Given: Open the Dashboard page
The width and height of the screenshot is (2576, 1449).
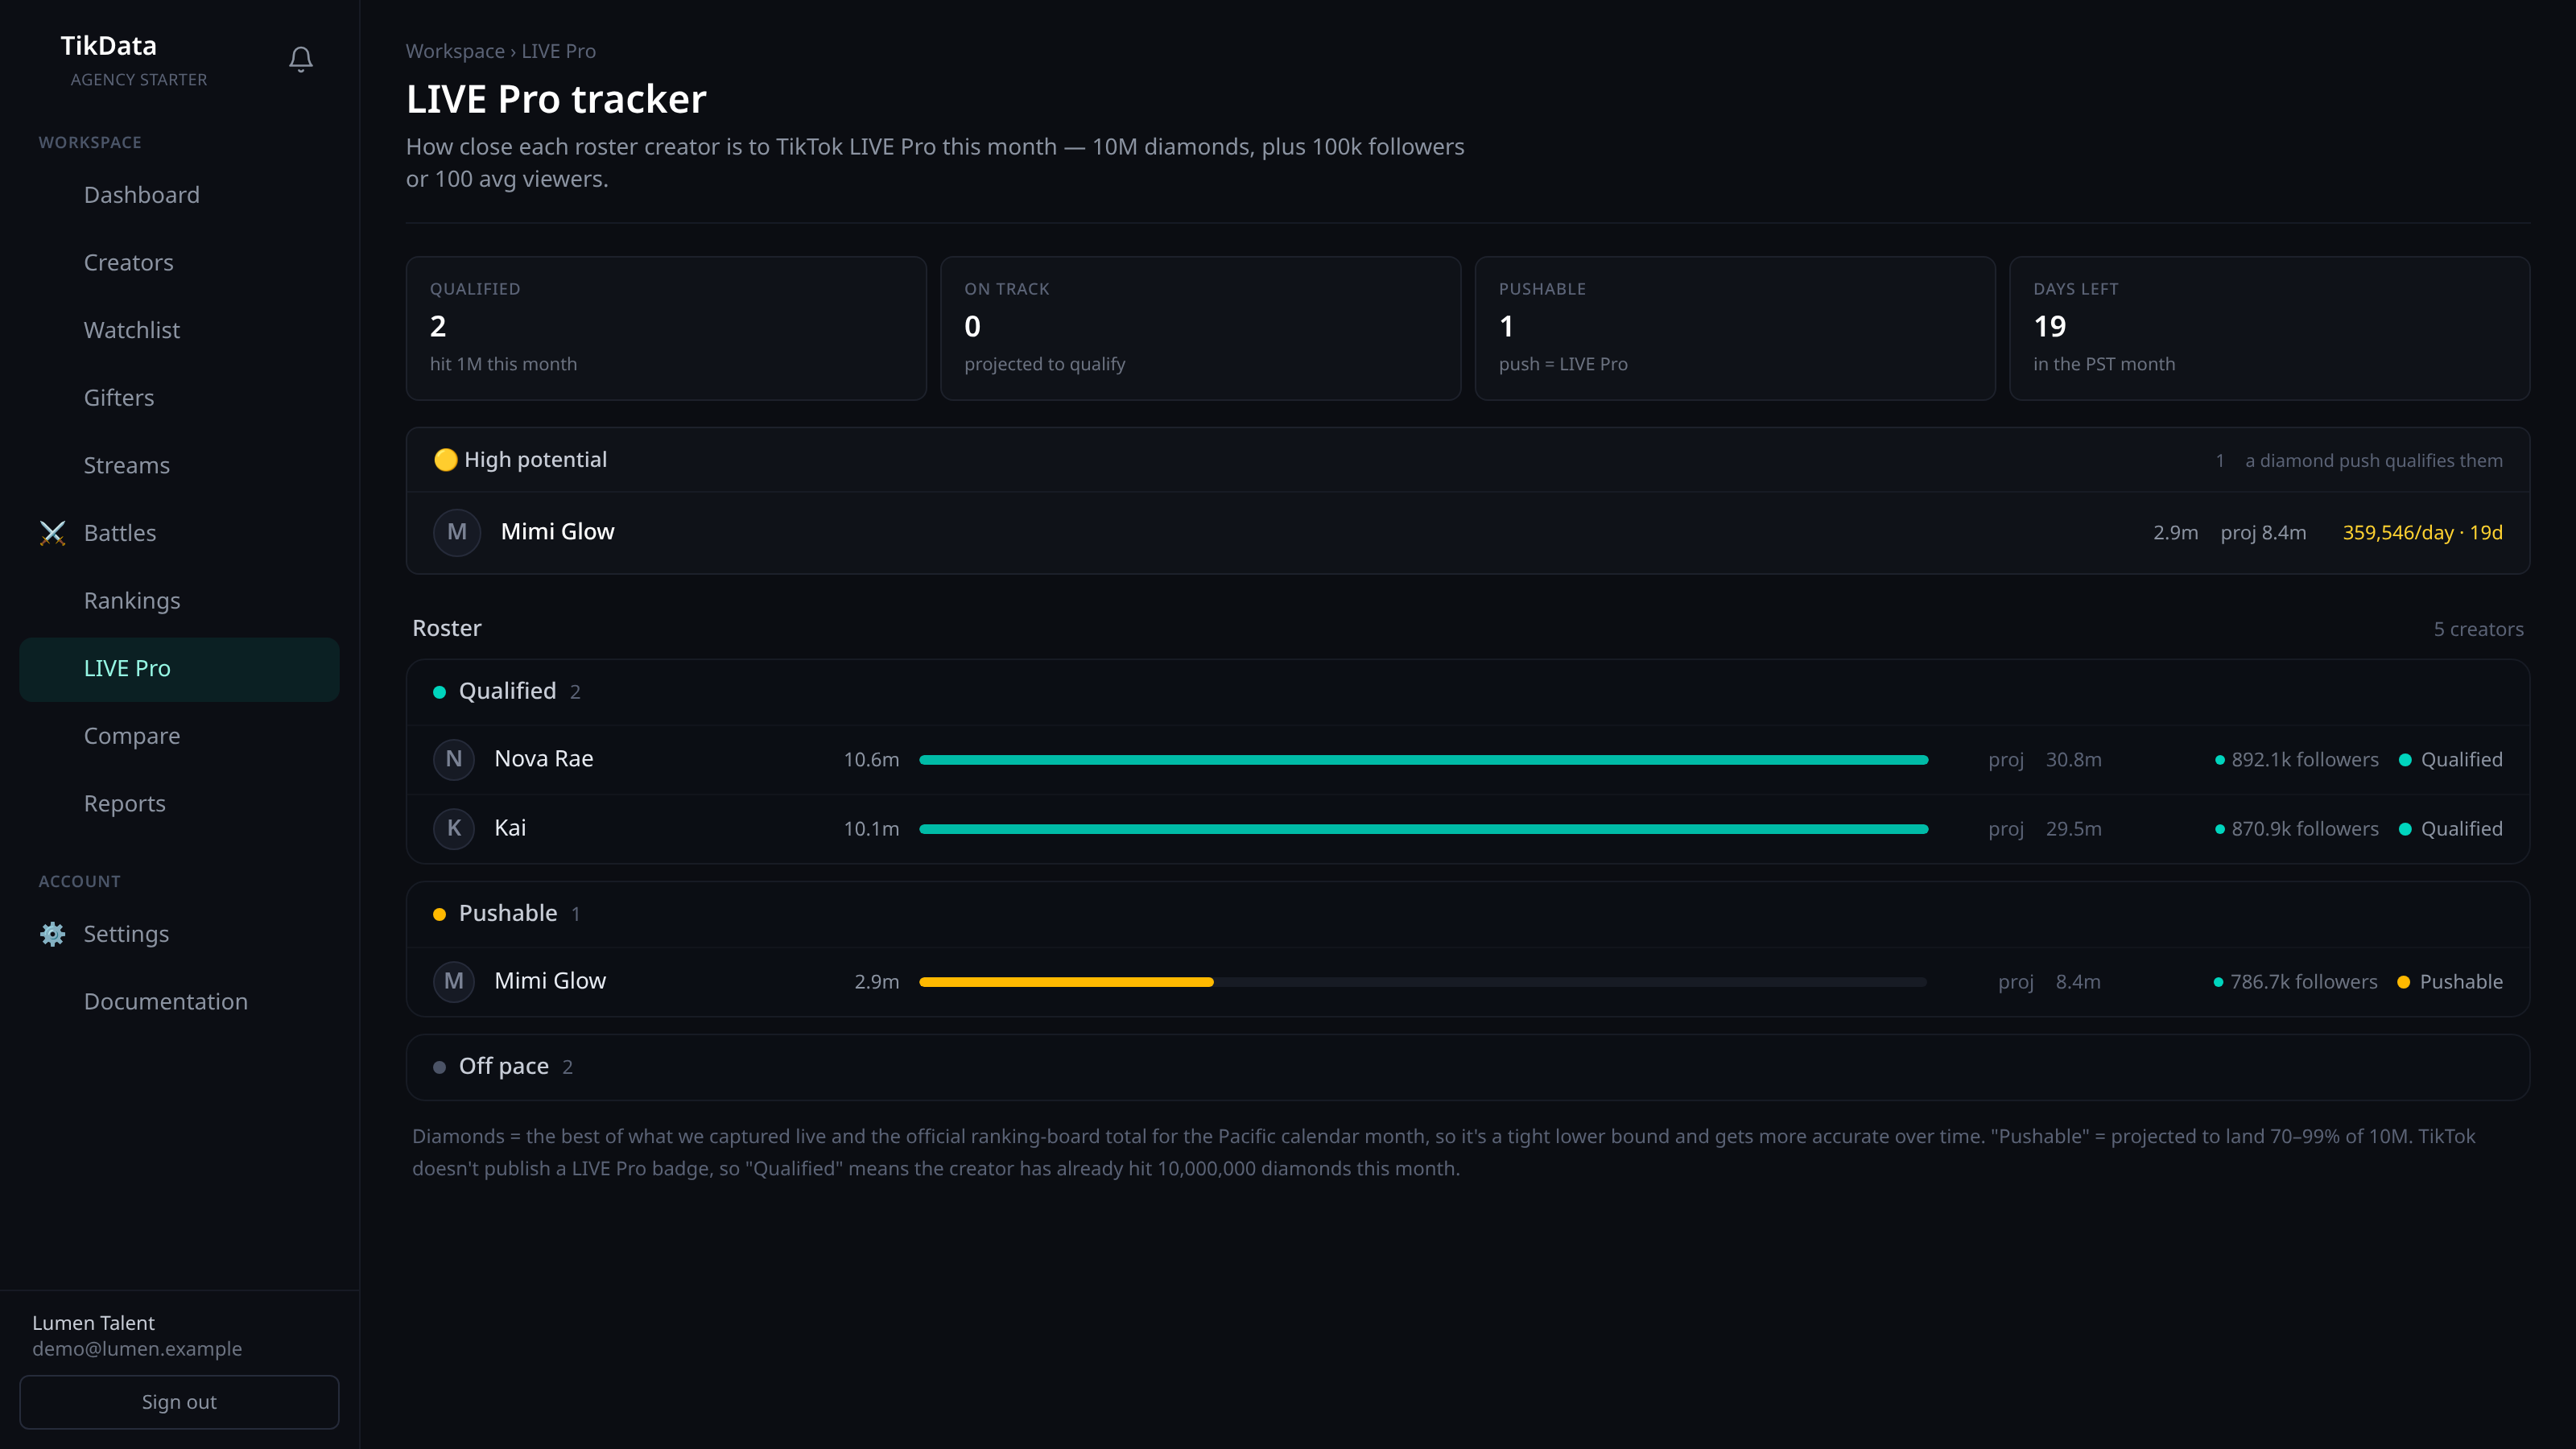Looking at the screenshot, I should point(179,195).
